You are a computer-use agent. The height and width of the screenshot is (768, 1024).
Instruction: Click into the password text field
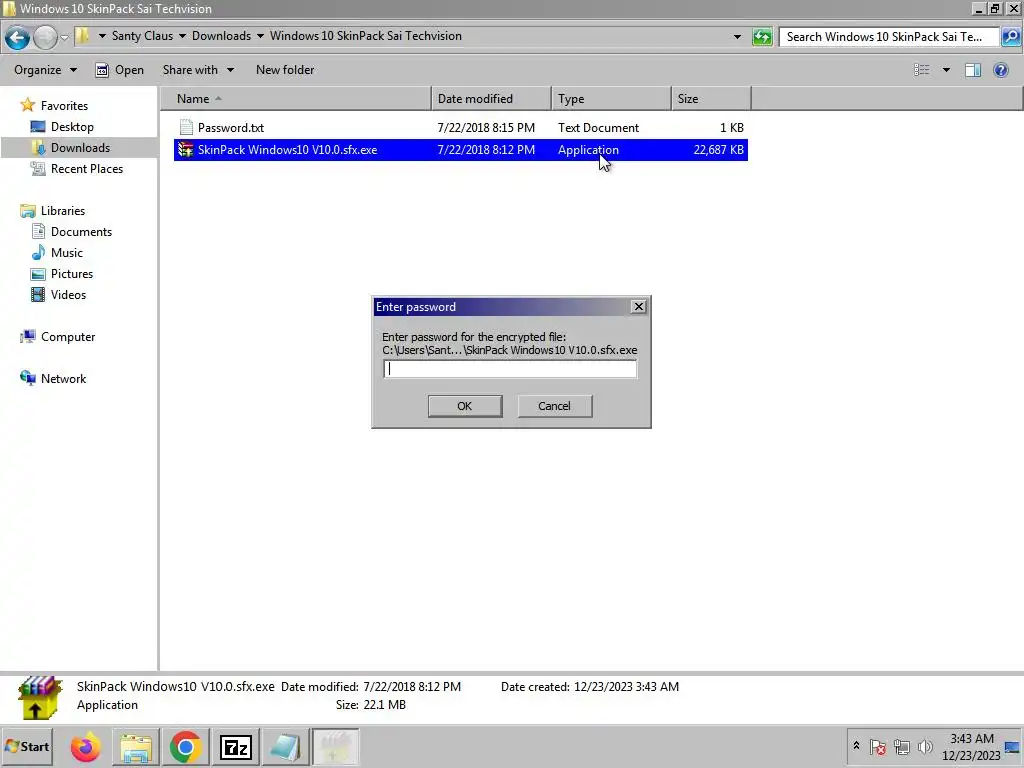[x=510, y=369]
